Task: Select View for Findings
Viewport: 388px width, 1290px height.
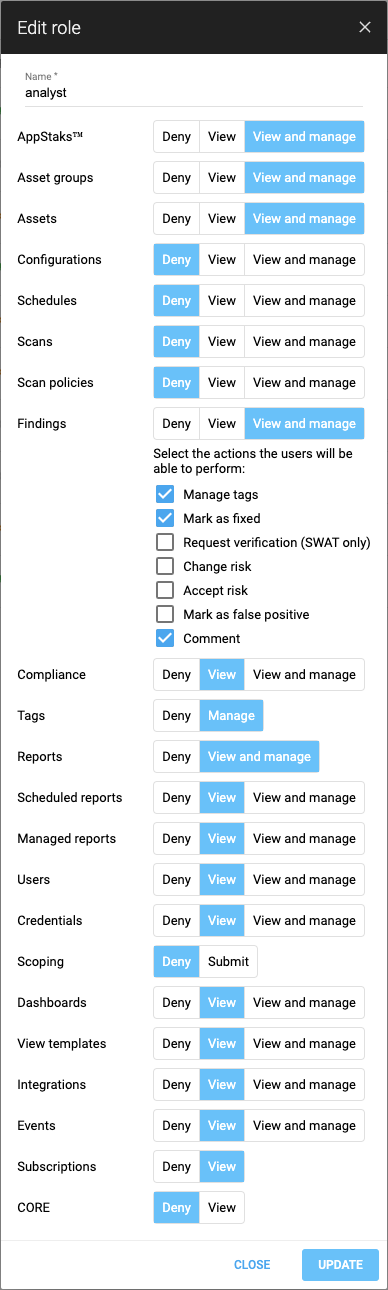Action: 222,423
